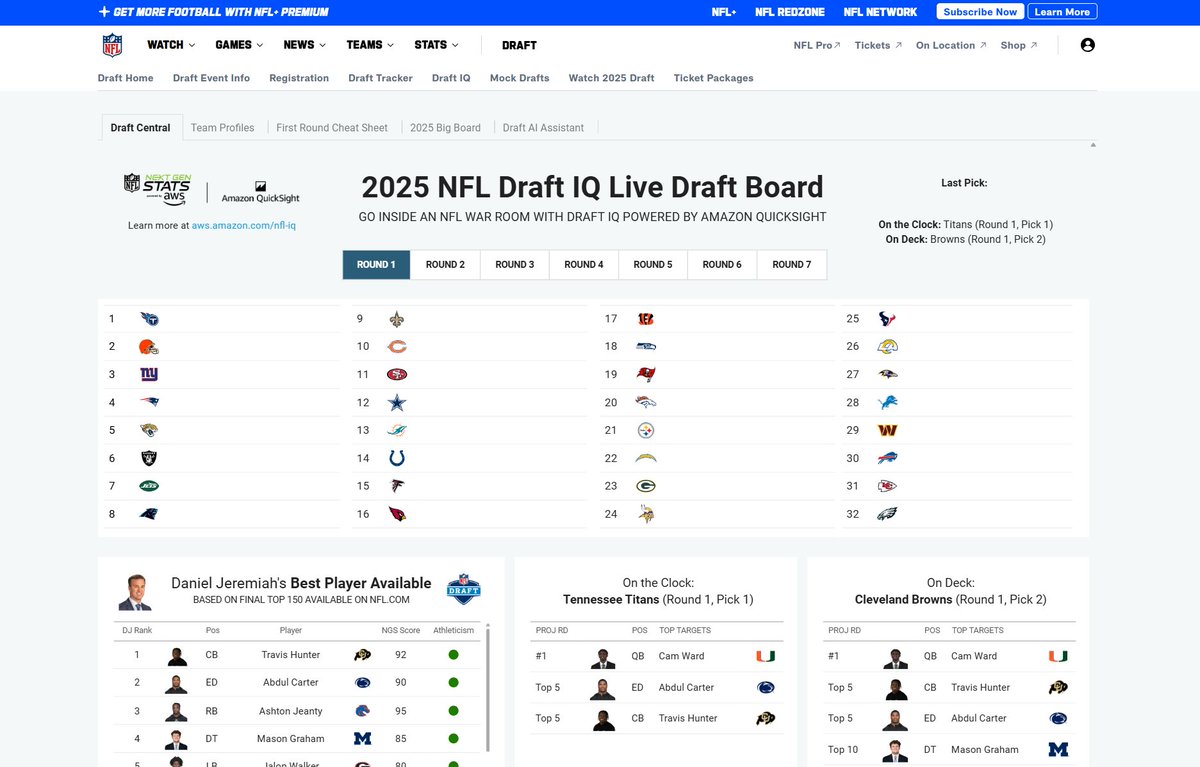Viewport: 1200px width, 767px height.
Task: Show ROUND 2 picks
Action: (445, 265)
